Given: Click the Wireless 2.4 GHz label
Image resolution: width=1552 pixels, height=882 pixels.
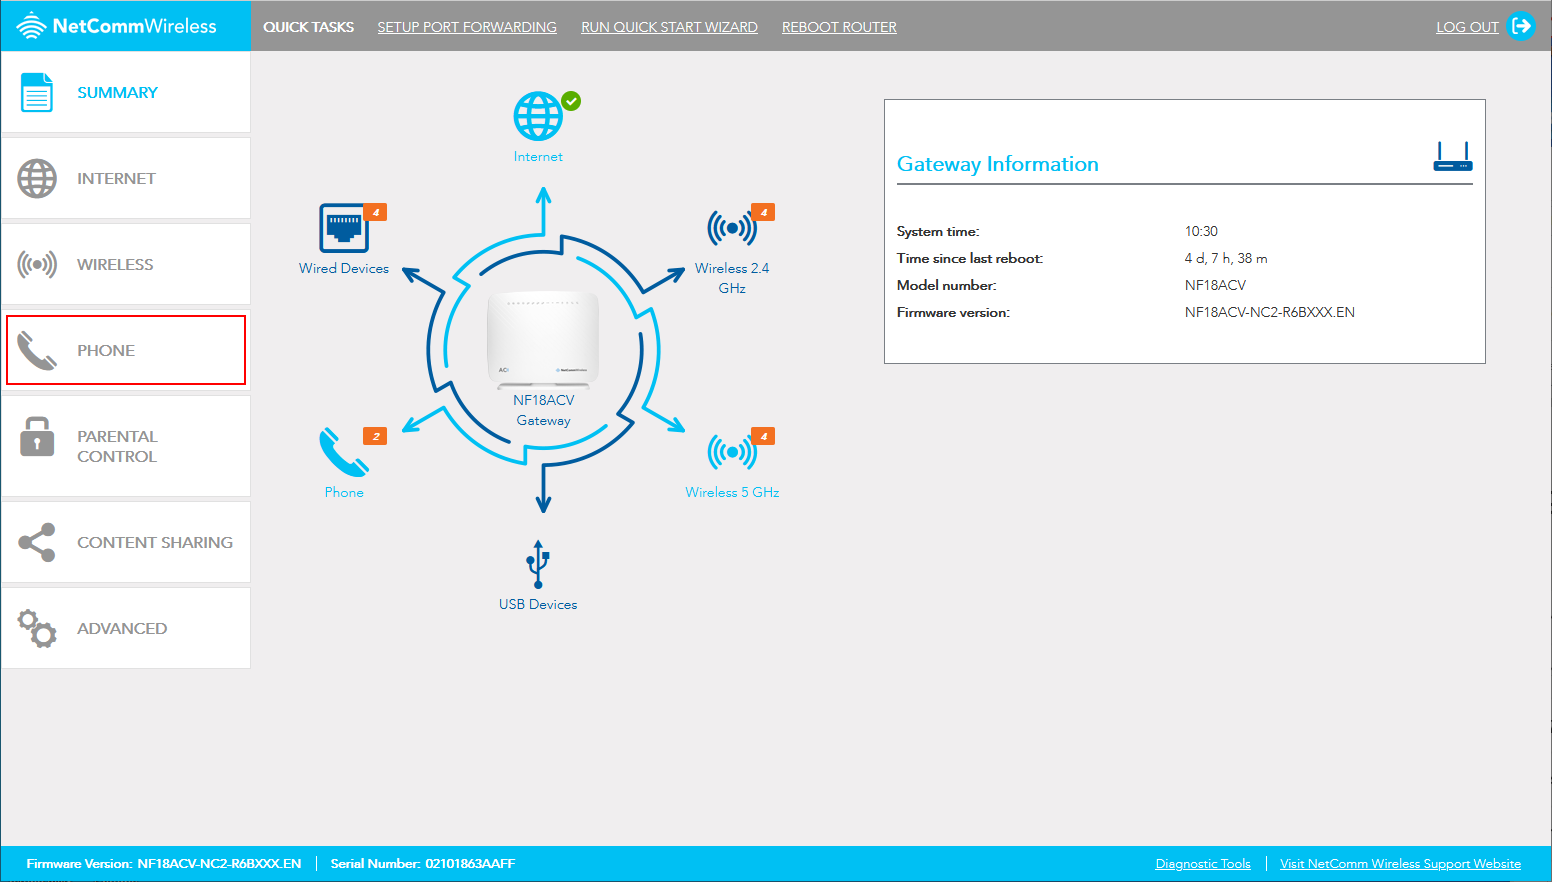Looking at the screenshot, I should click(732, 278).
